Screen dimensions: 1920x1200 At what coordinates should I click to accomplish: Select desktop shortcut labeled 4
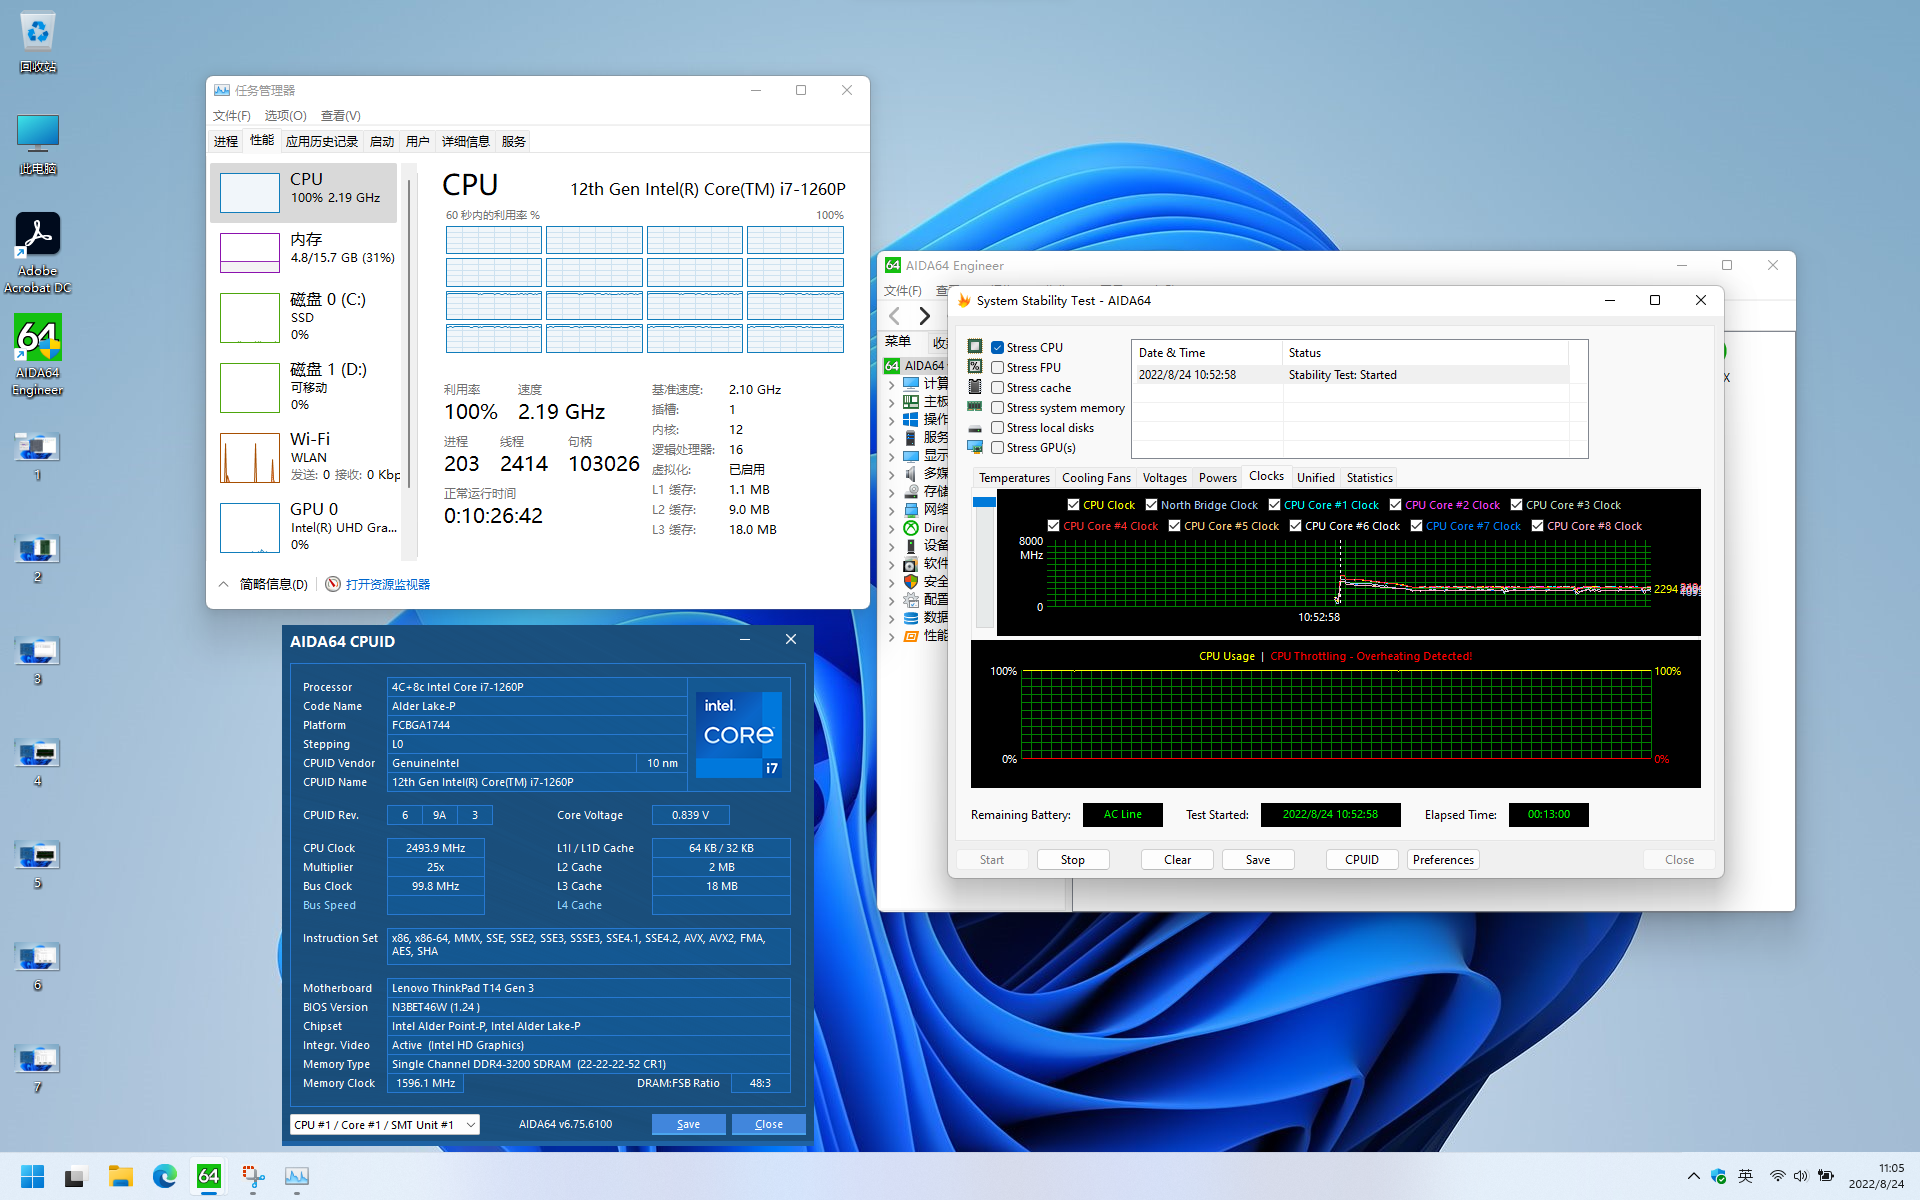pos(38,762)
